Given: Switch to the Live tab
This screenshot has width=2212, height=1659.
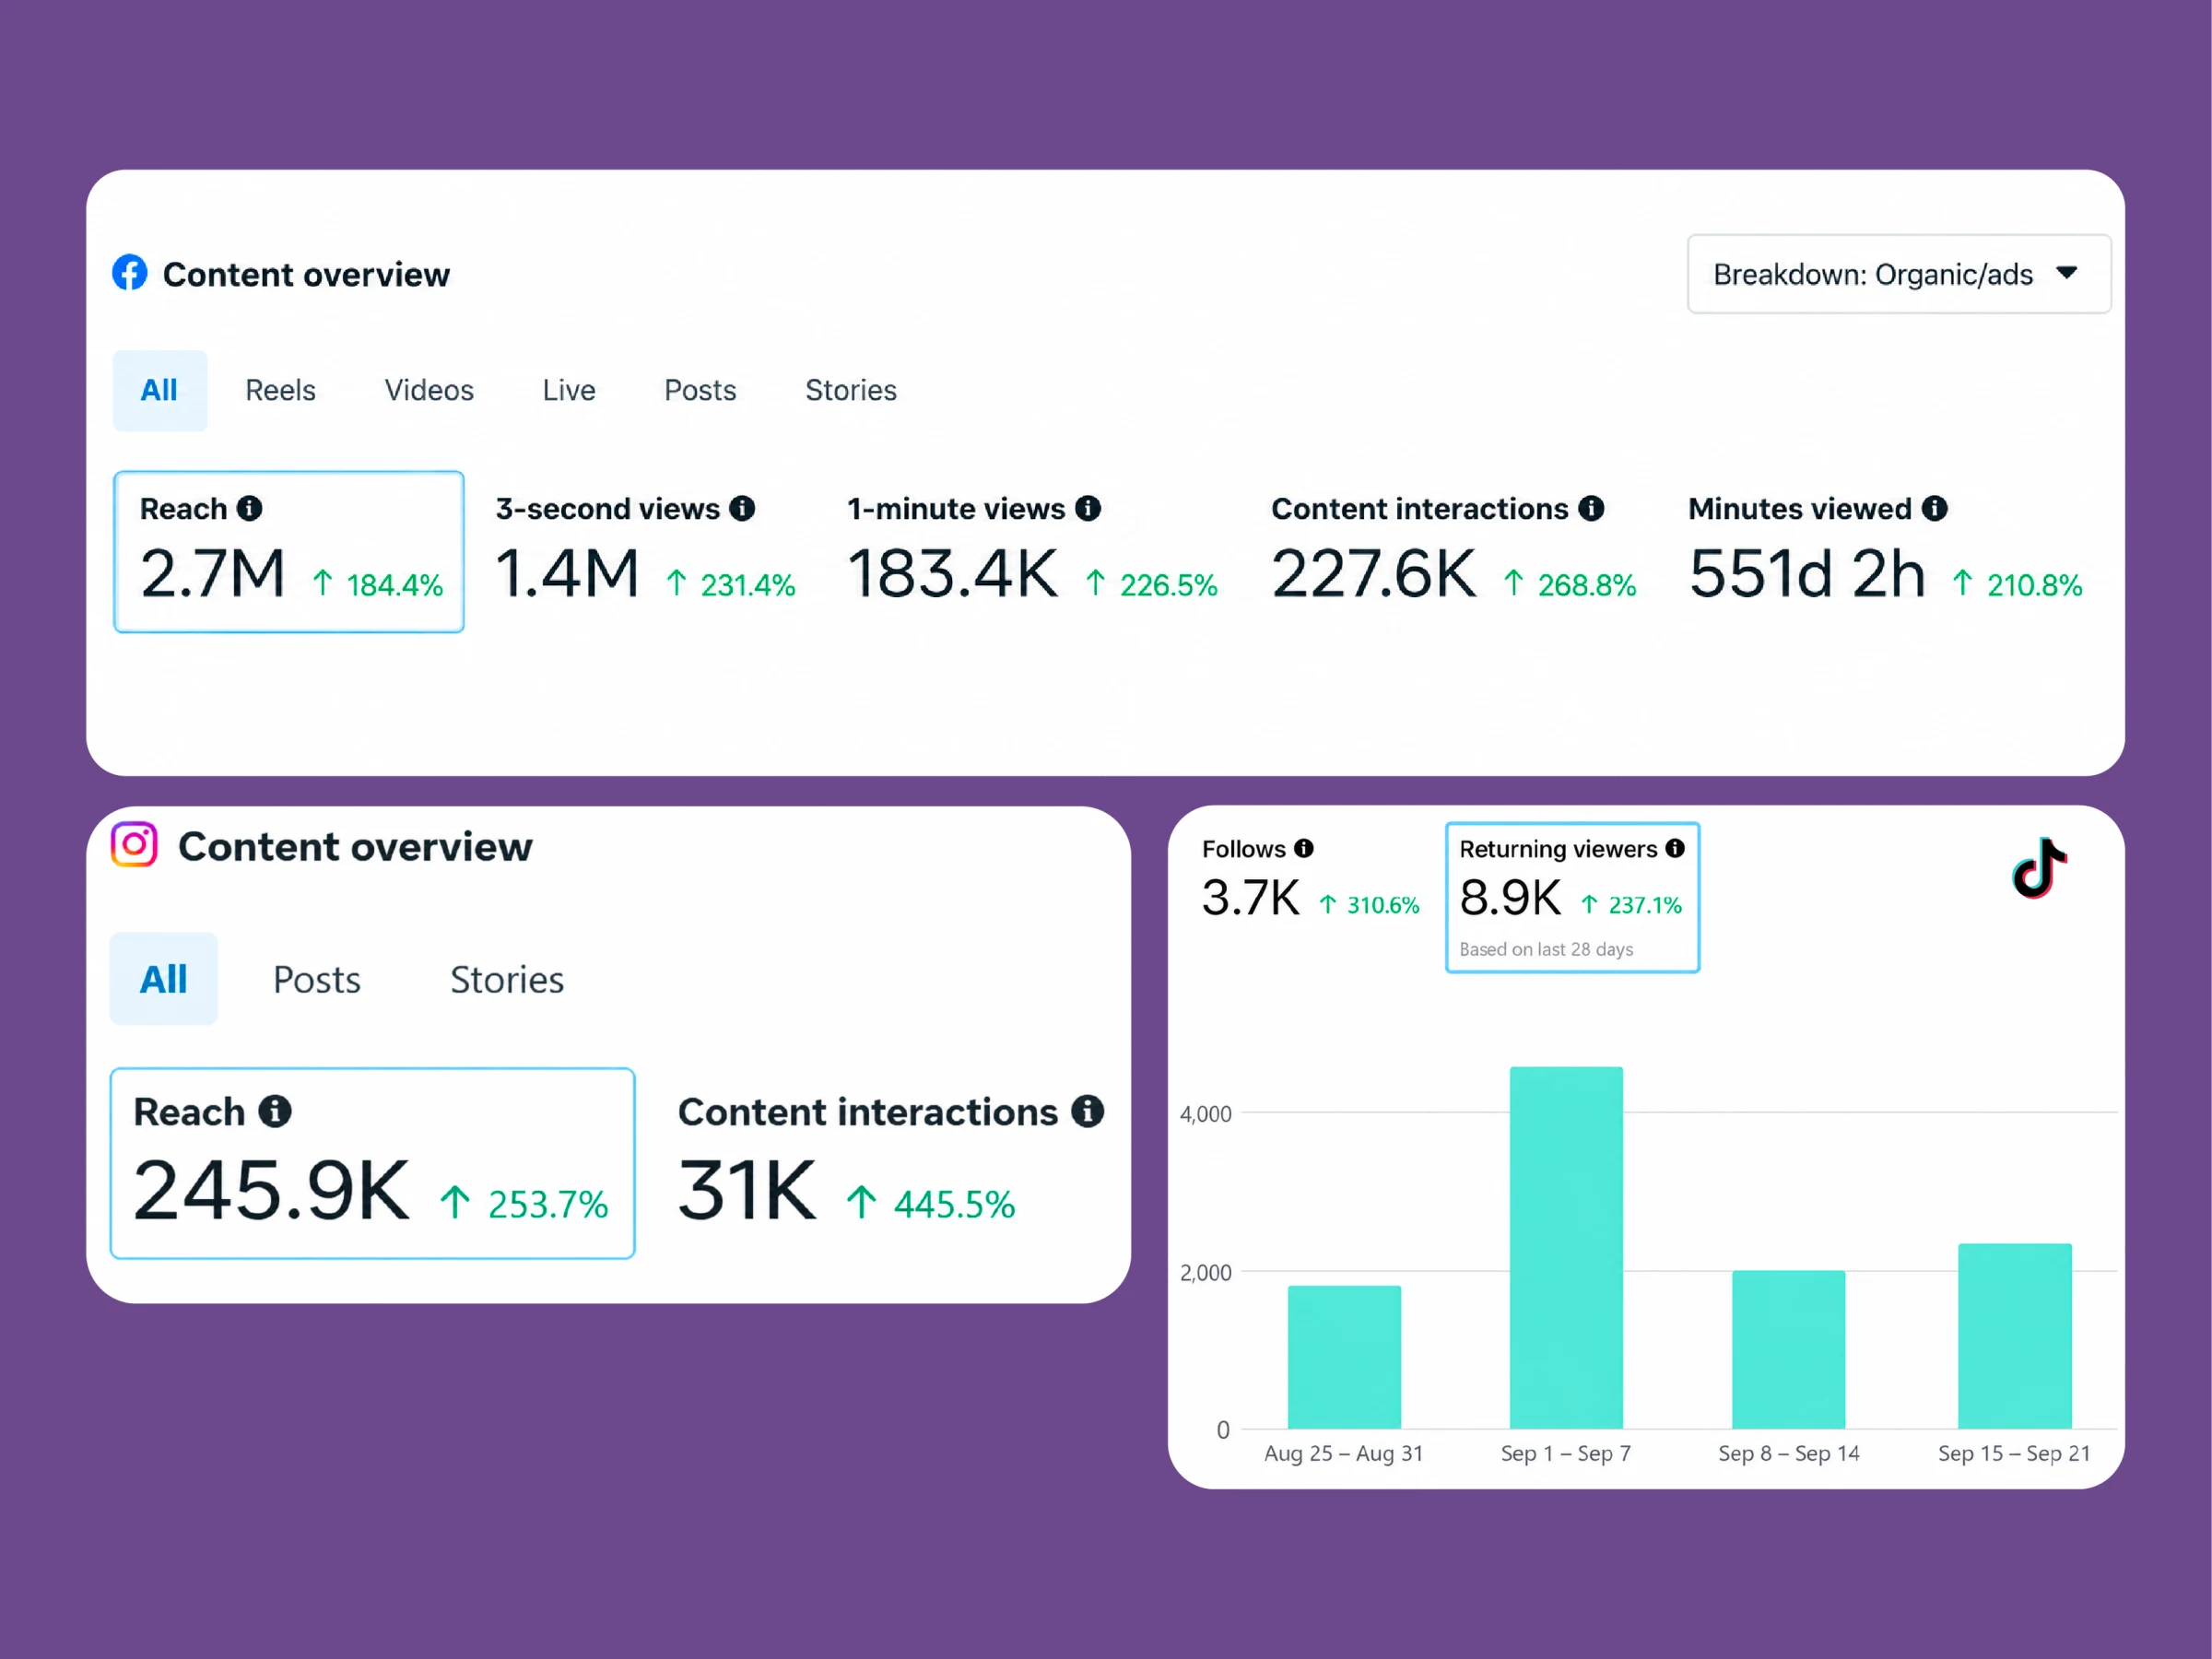Looking at the screenshot, I should pyautogui.click(x=569, y=390).
